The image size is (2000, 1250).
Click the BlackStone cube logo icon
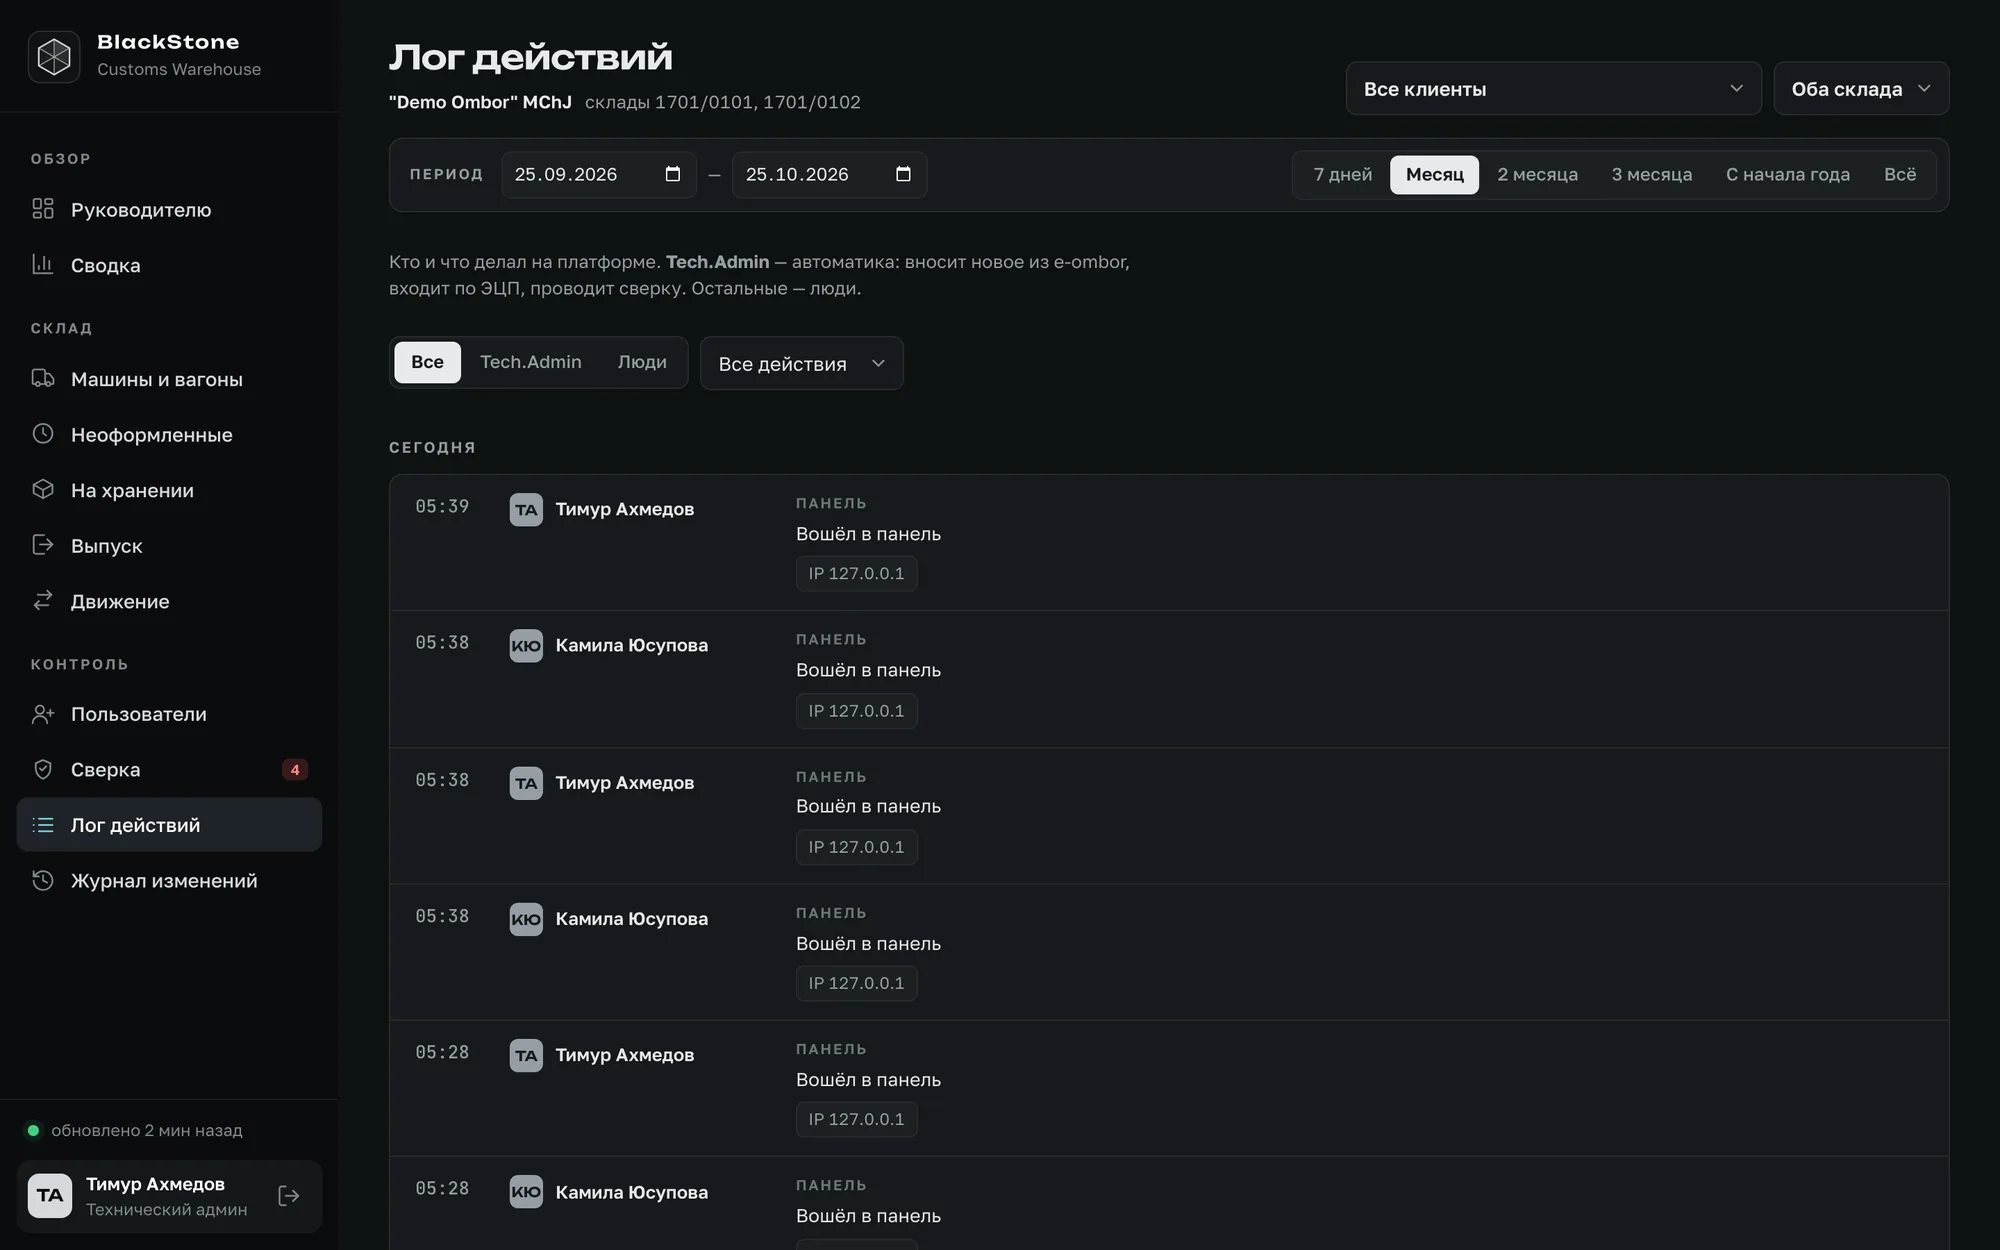click(x=54, y=56)
